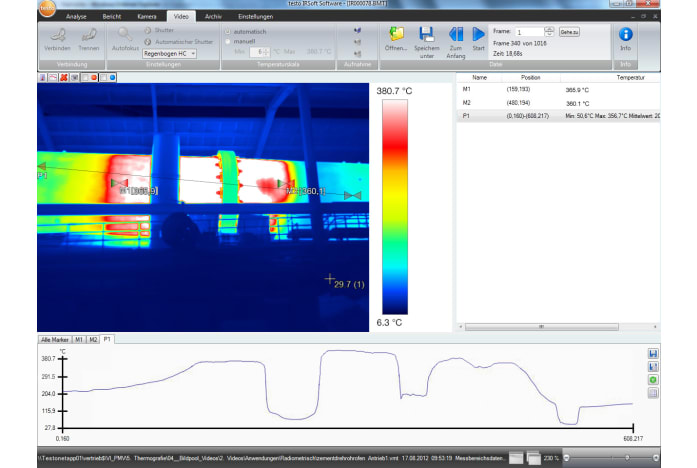This screenshot has height=468, width=697.
Task: Toggle the Automatischer Shutter option
Action: click(x=148, y=42)
